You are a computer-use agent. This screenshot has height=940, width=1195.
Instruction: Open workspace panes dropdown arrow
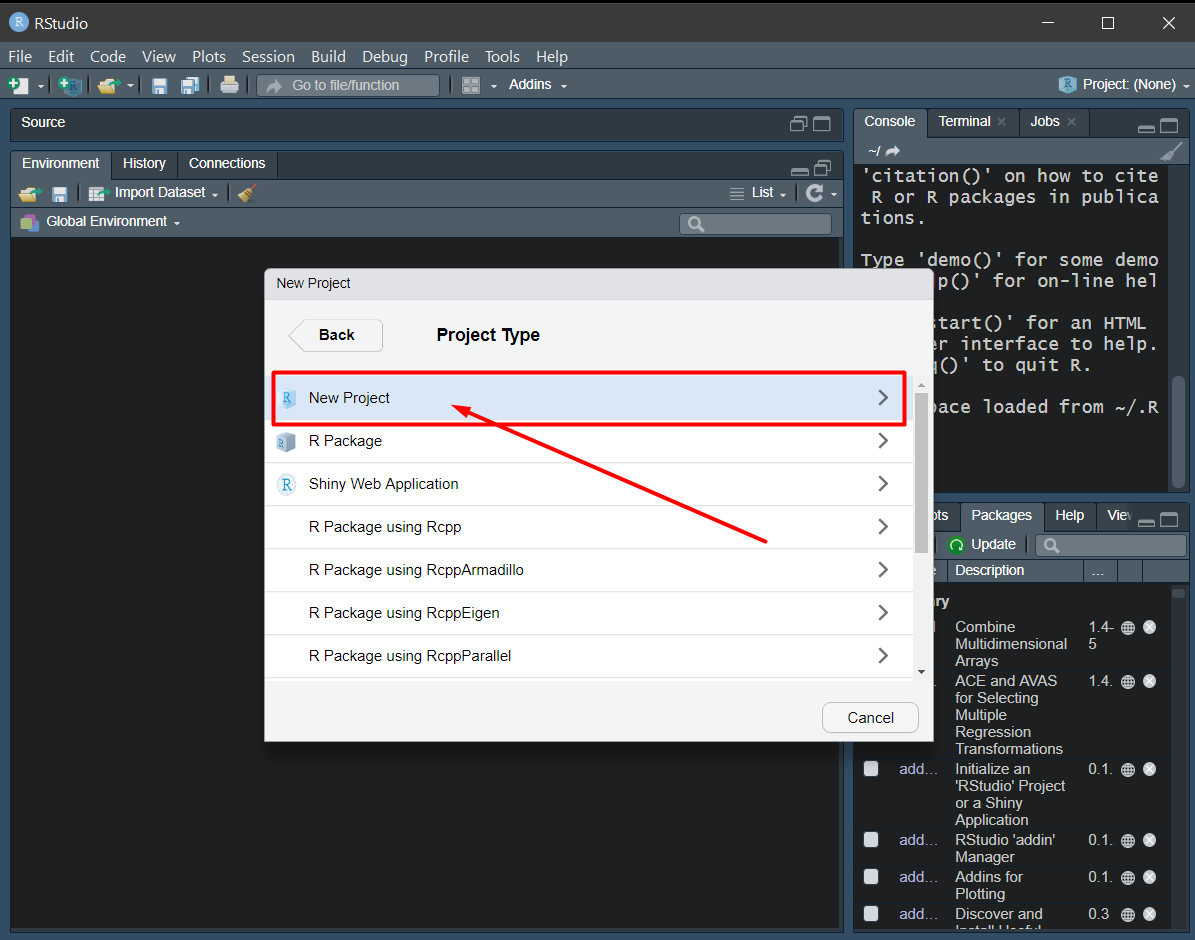click(493, 86)
